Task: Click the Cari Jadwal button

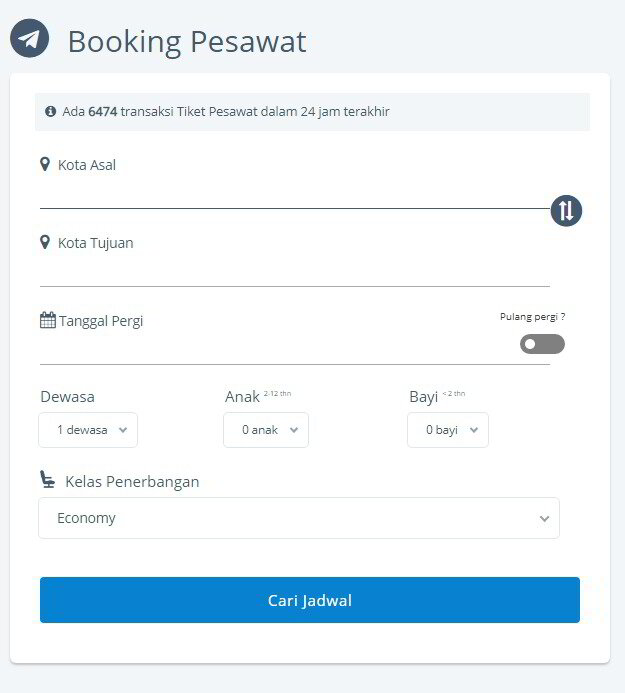Action: pos(310,600)
